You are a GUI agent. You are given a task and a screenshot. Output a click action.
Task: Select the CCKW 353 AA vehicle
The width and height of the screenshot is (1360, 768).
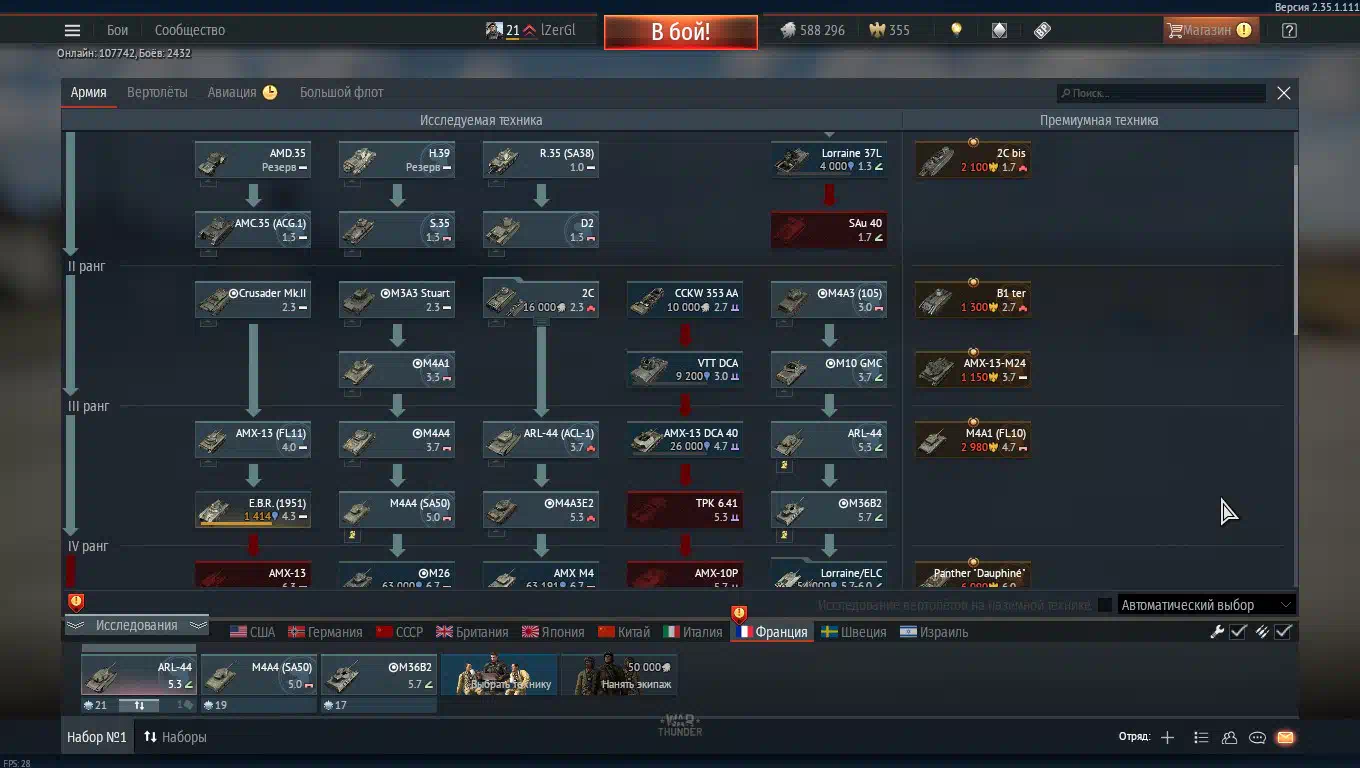click(685, 300)
